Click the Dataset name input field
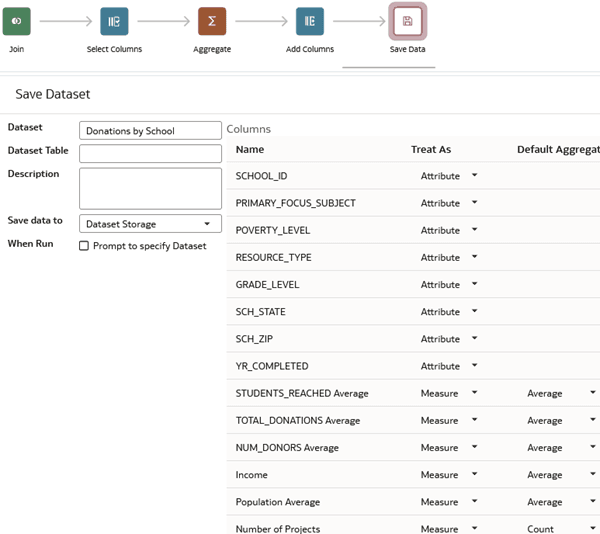The height and width of the screenshot is (534, 600). (150, 131)
